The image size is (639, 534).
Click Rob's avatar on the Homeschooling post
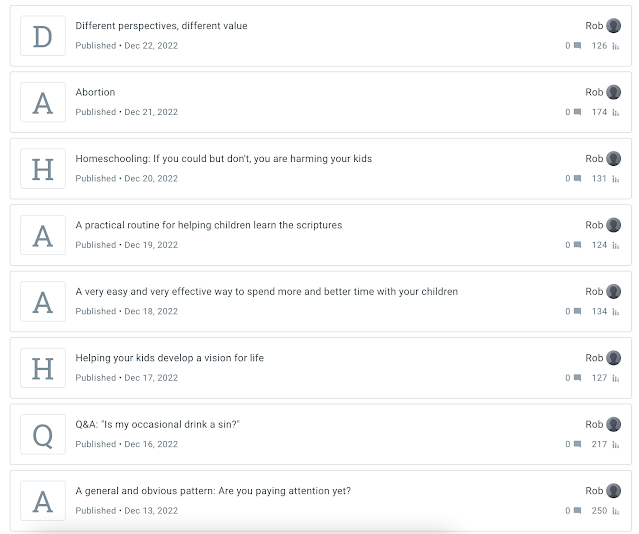(614, 159)
